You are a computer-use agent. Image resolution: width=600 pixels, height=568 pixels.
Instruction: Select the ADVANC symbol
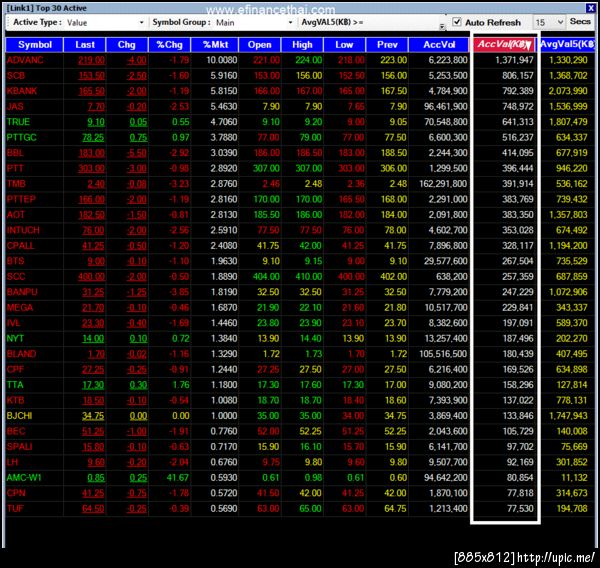(x=25, y=60)
